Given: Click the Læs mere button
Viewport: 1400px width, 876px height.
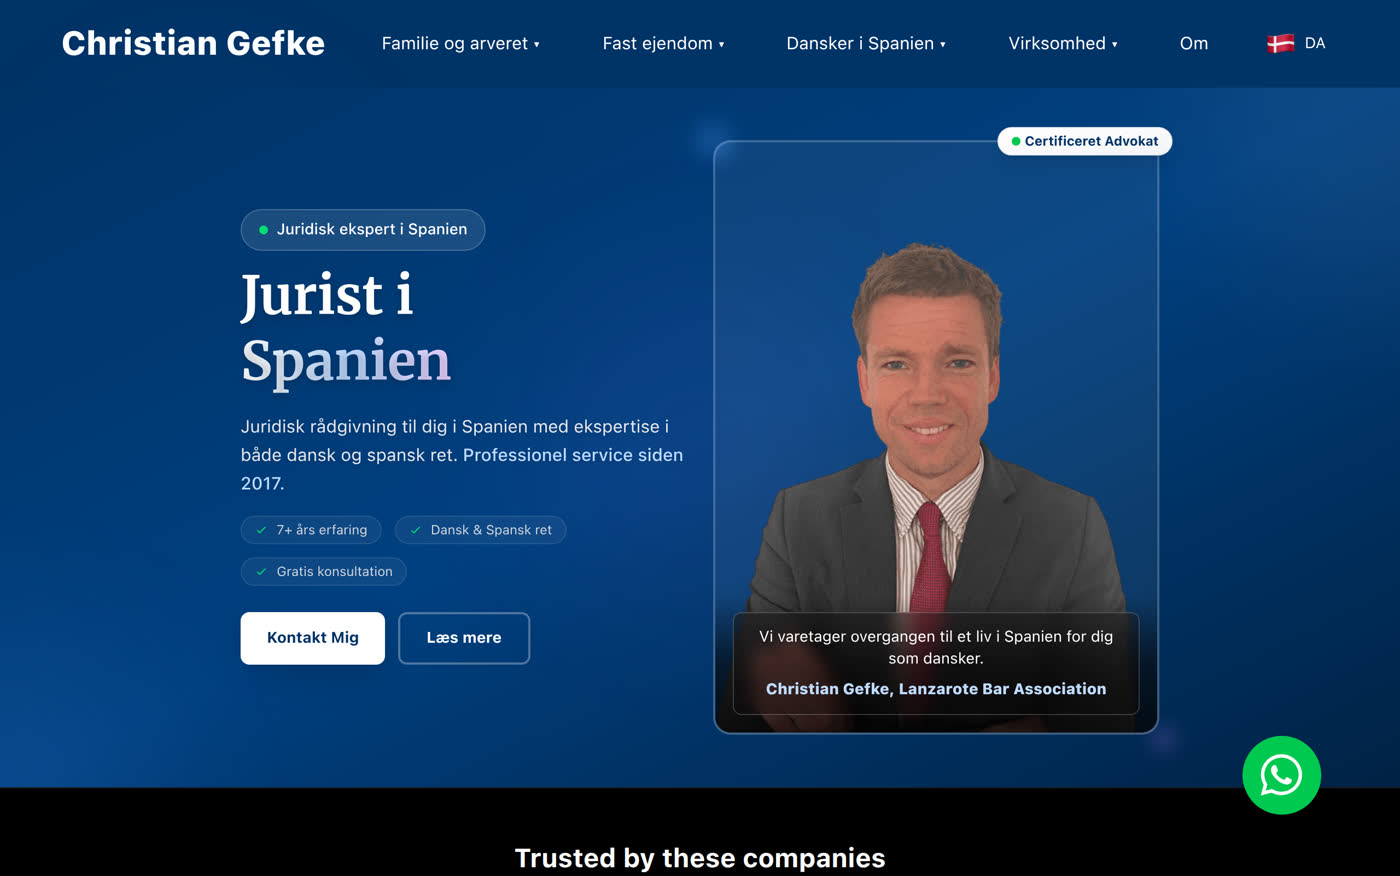Looking at the screenshot, I should tap(464, 638).
